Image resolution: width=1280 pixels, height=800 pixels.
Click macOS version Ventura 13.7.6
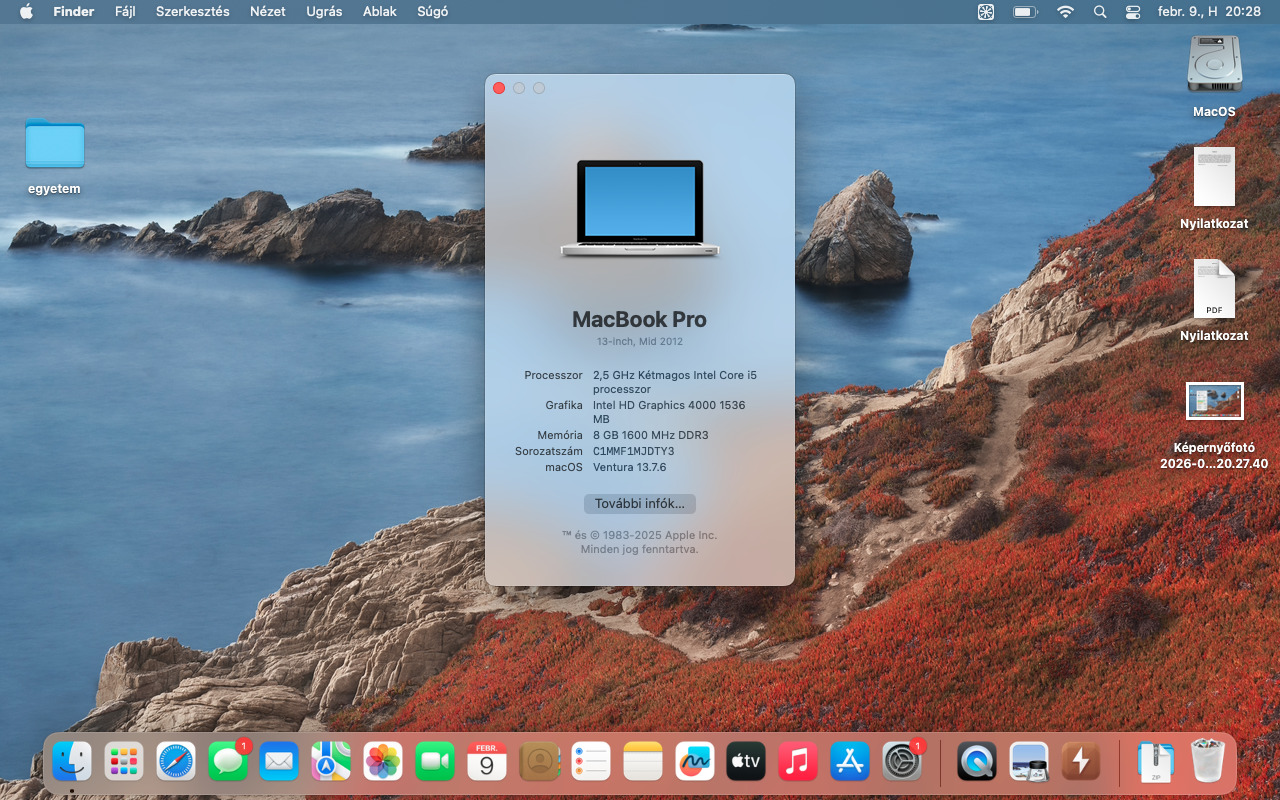[629, 467]
